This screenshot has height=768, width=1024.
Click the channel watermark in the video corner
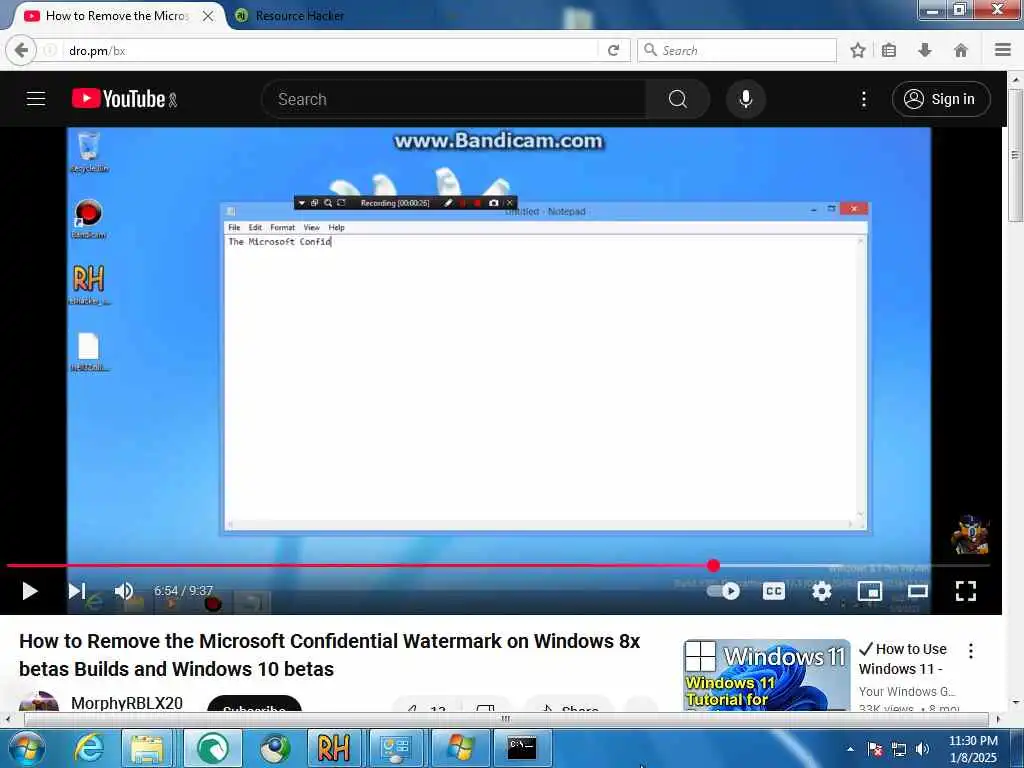click(x=971, y=535)
